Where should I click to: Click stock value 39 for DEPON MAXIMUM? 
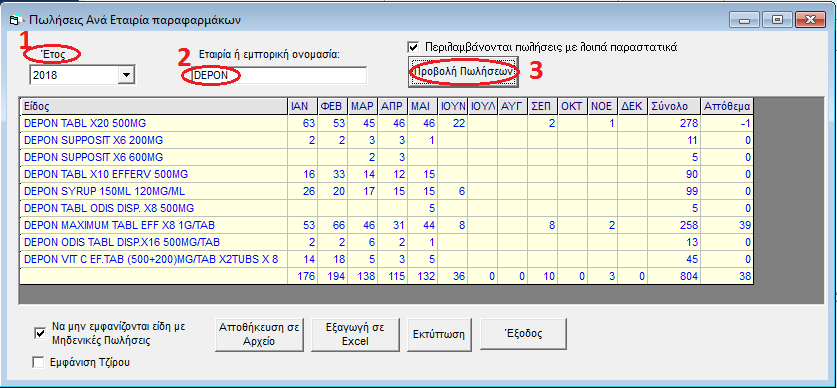click(x=727, y=225)
